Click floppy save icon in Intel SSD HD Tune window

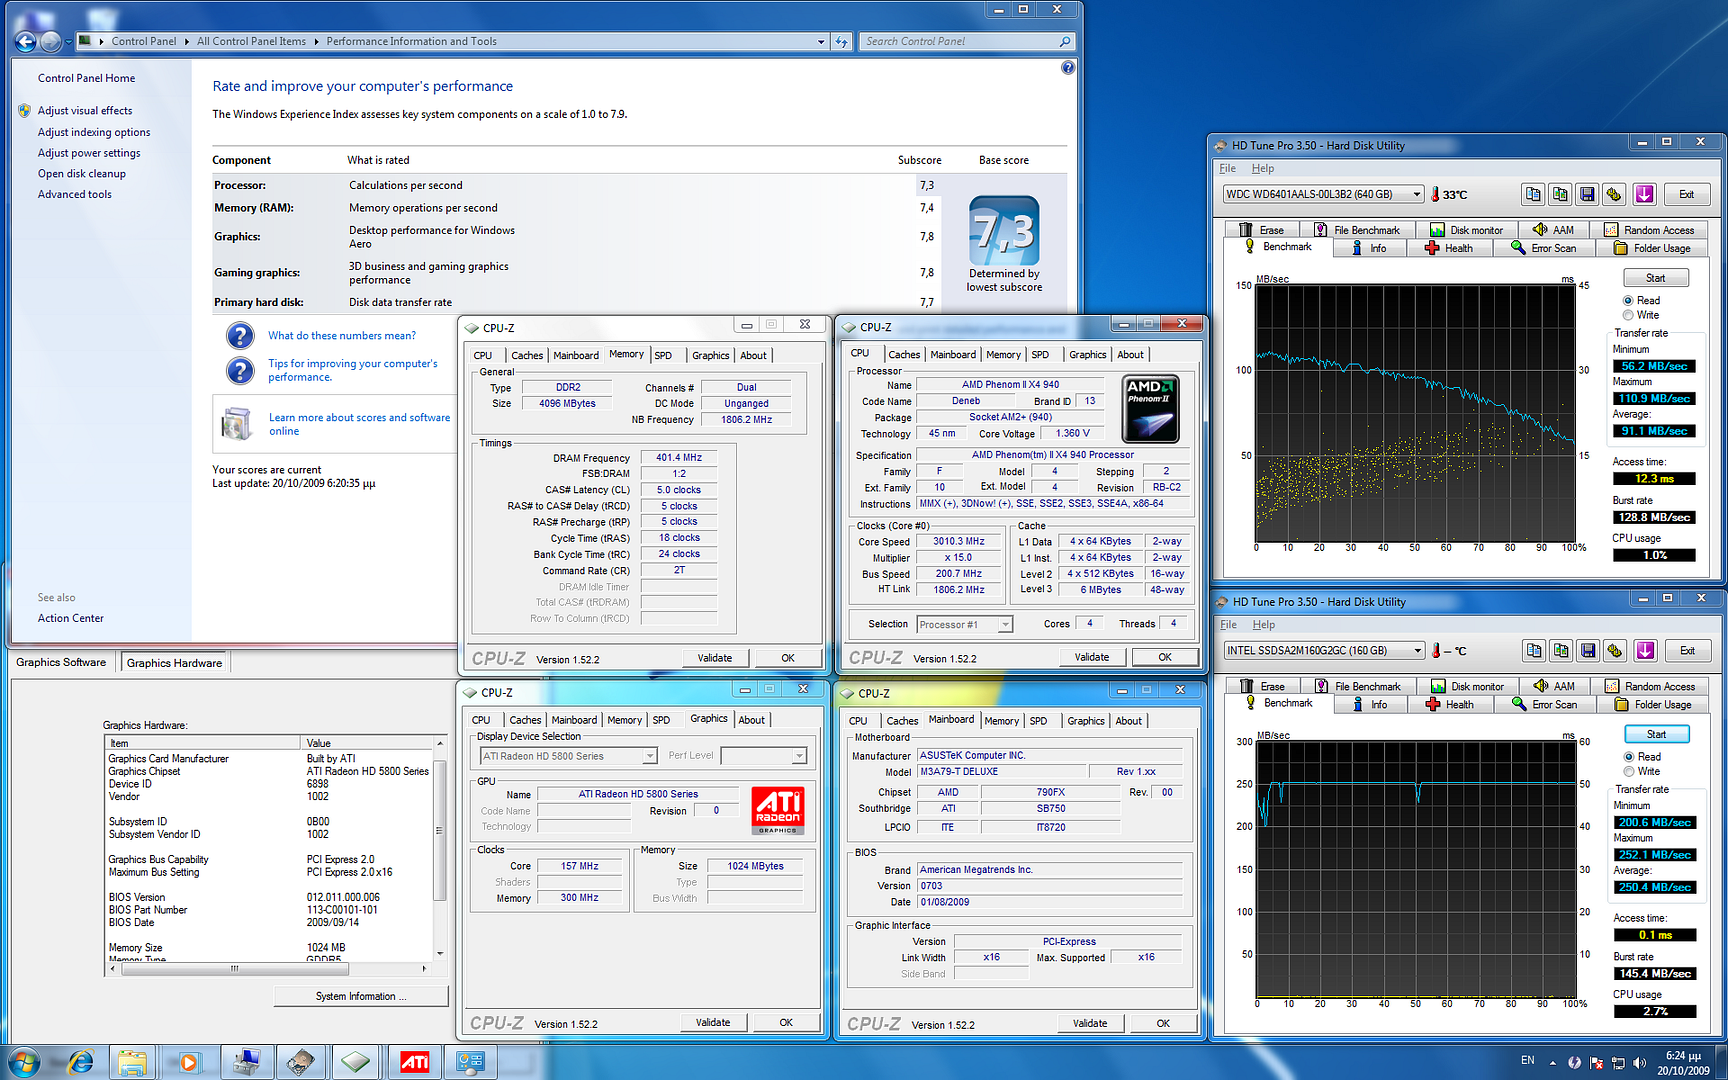[1588, 650]
